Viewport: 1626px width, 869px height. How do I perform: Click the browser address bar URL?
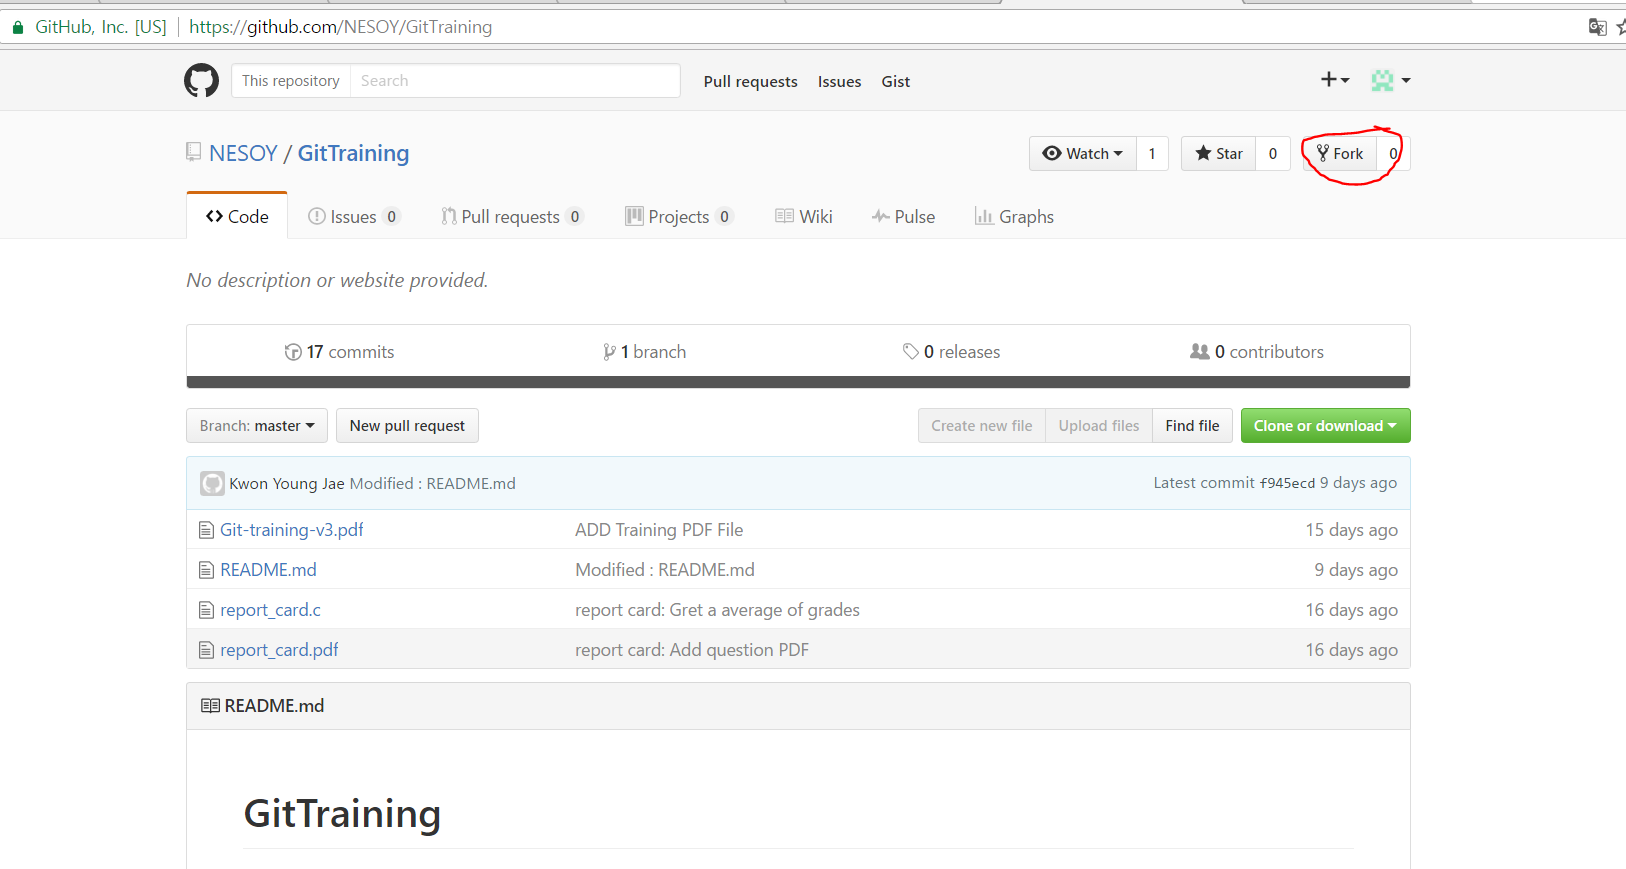click(x=340, y=27)
